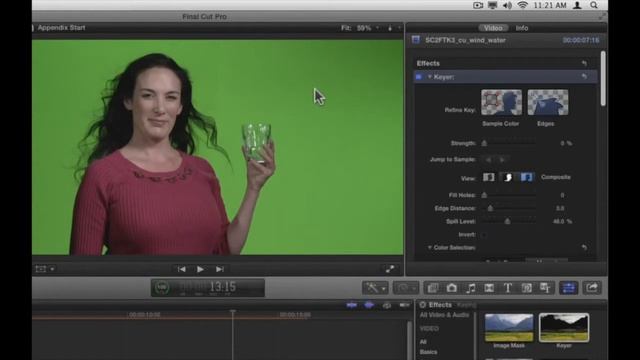Go to previous edit in viewer
Screen dimensions: 640x360
click(x=181, y=269)
